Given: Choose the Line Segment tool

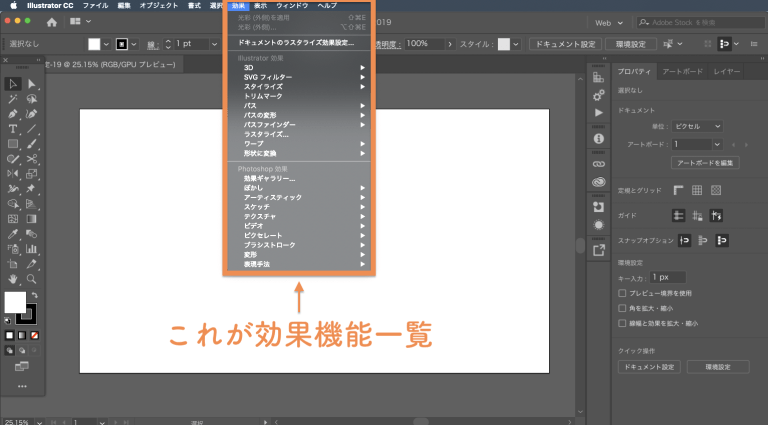Looking at the screenshot, I should tap(31, 129).
